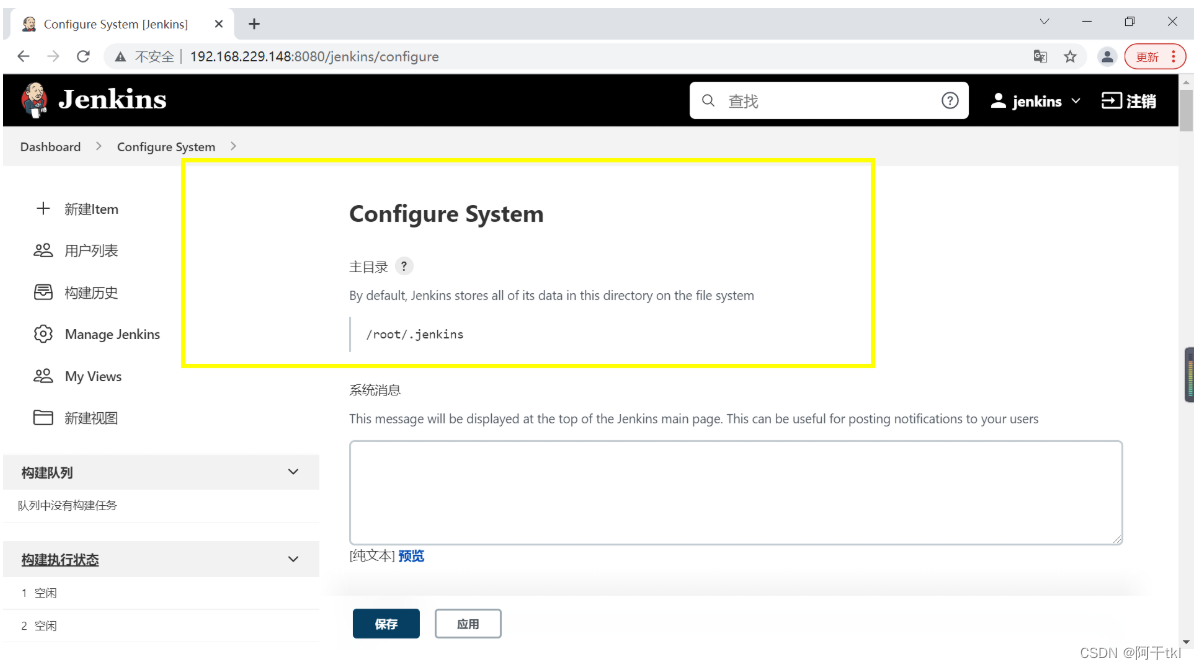Click the 预览 preview link
The height and width of the screenshot is (669, 1196).
[411, 556]
